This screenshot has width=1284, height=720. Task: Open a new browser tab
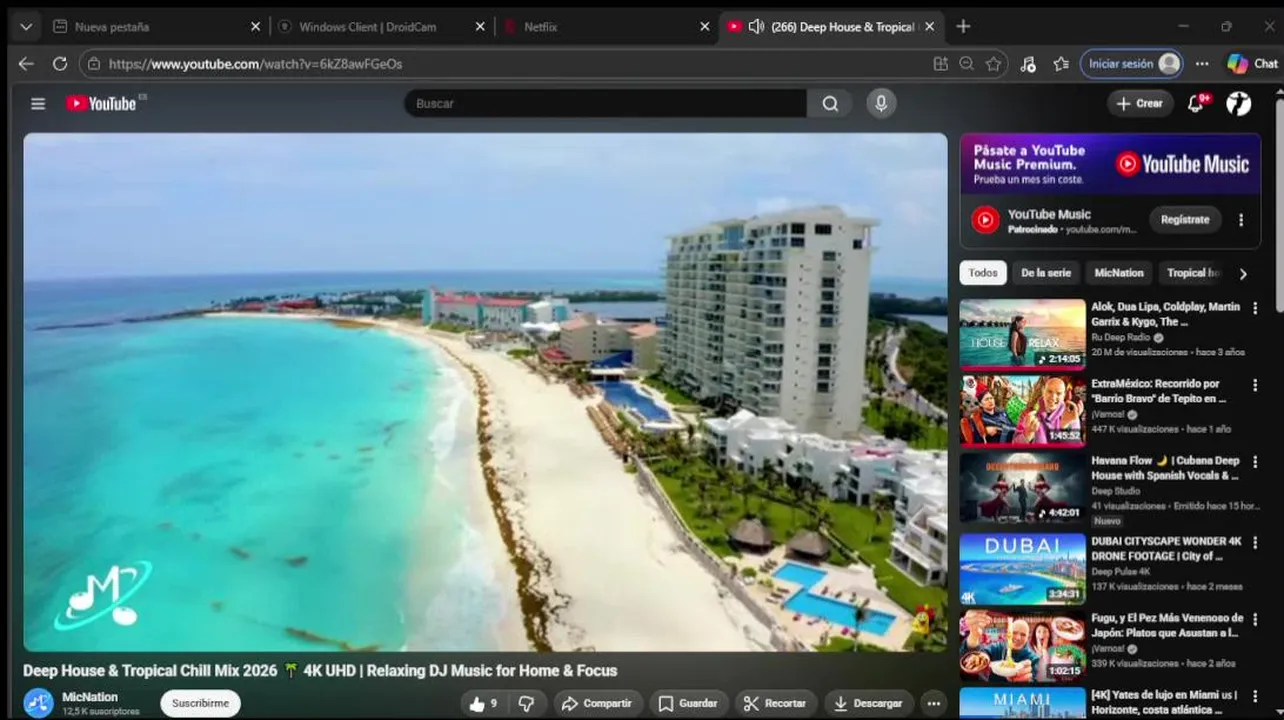click(x=963, y=27)
